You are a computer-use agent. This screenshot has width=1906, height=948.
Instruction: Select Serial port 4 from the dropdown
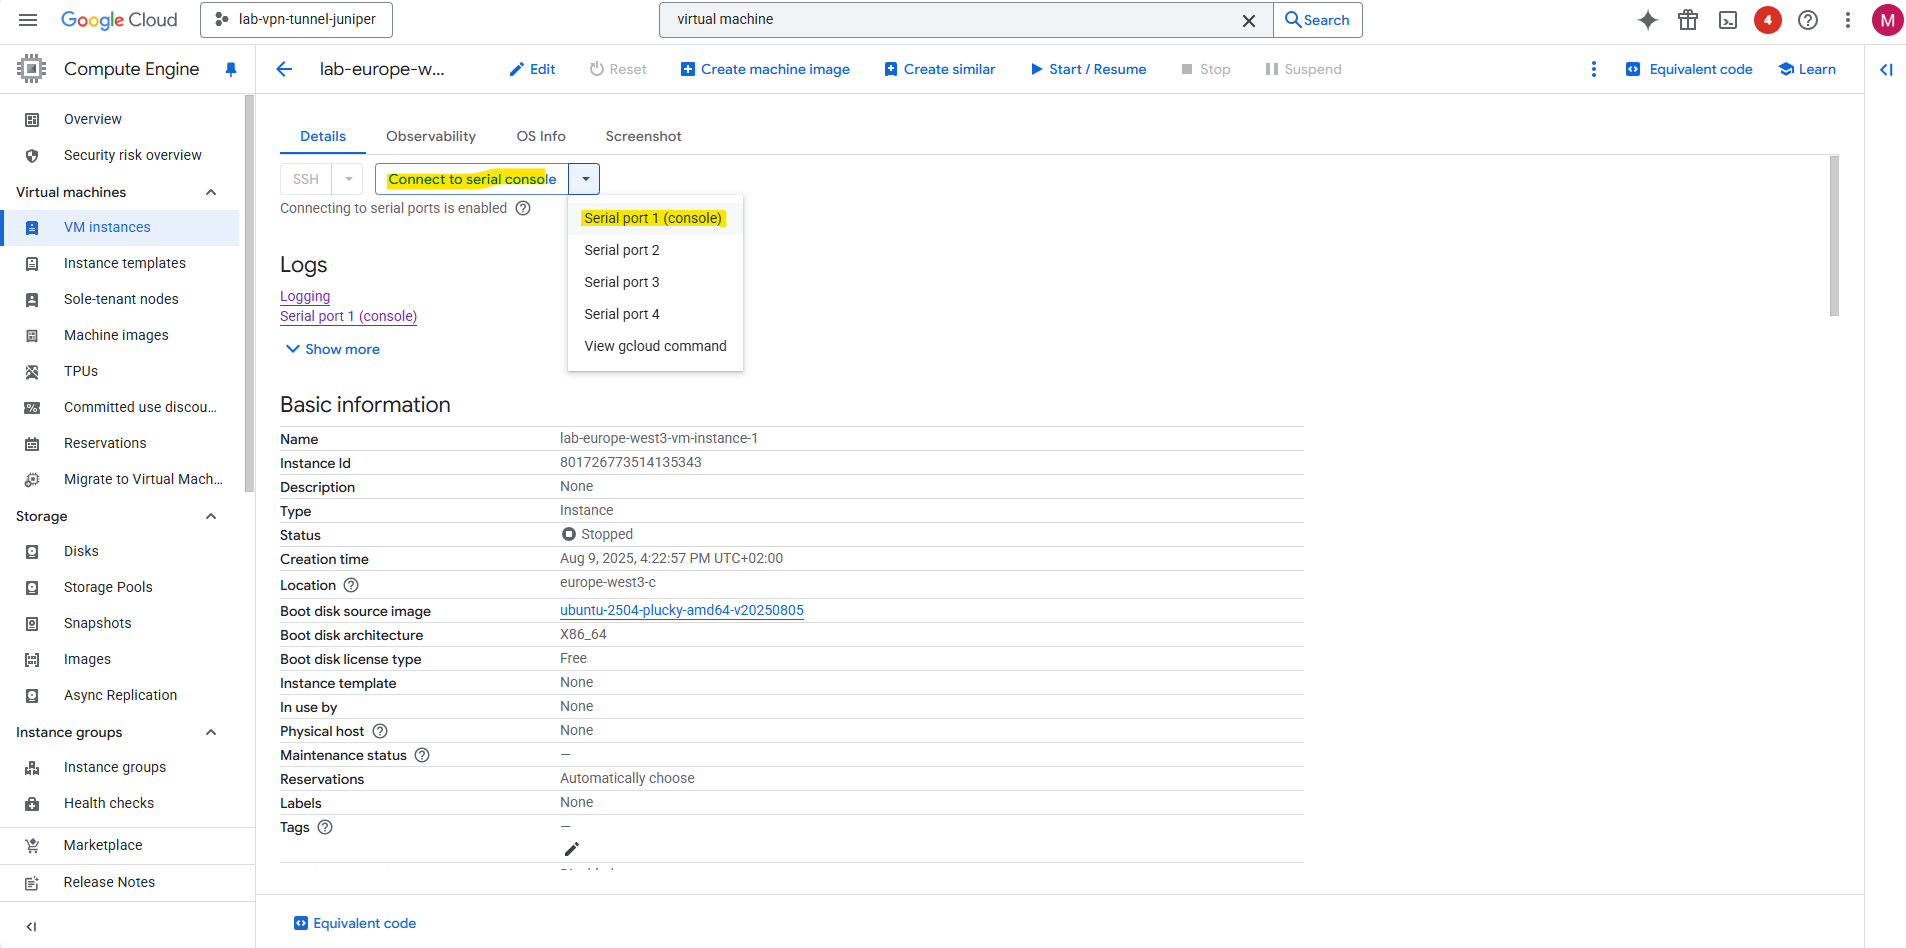click(x=655, y=314)
